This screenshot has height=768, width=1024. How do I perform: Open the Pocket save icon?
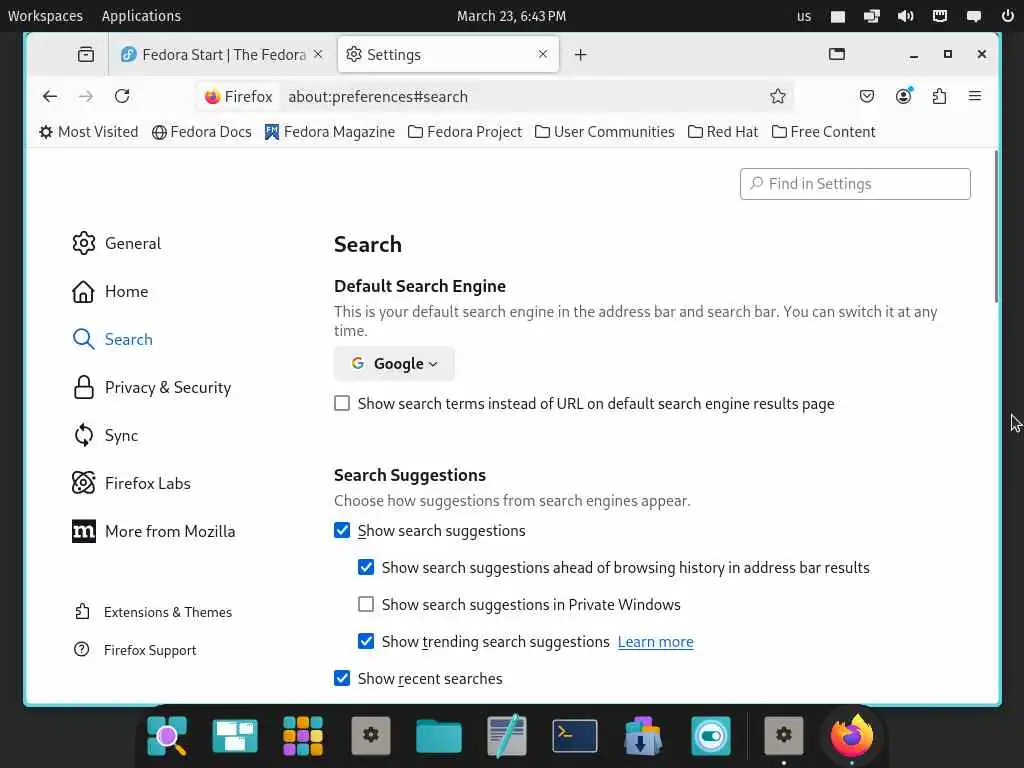(x=867, y=97)
